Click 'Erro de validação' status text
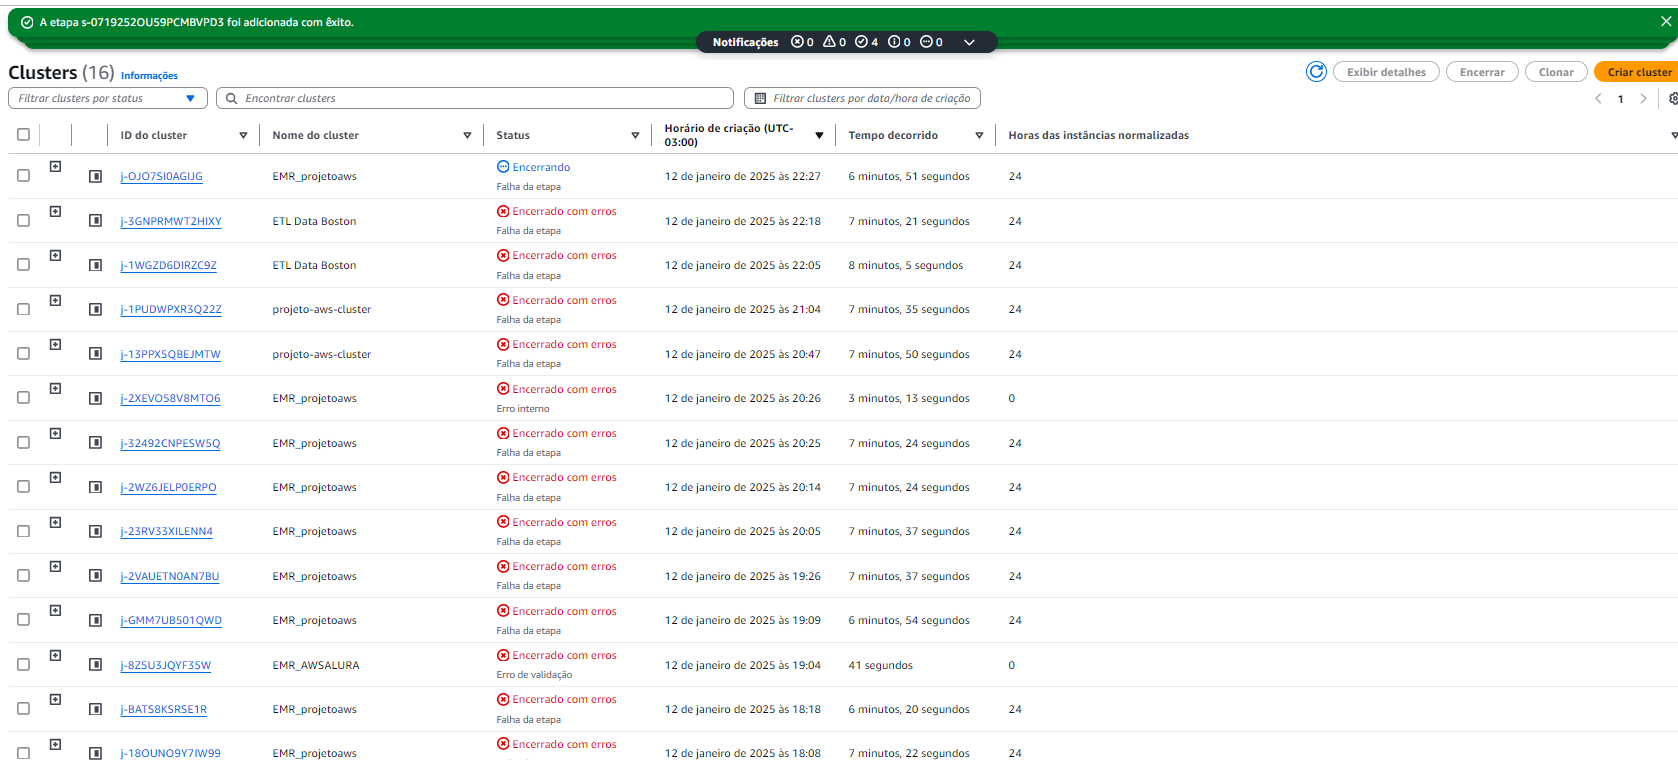This screenshot has width=1678, height=760. click(x=534, y=675)
